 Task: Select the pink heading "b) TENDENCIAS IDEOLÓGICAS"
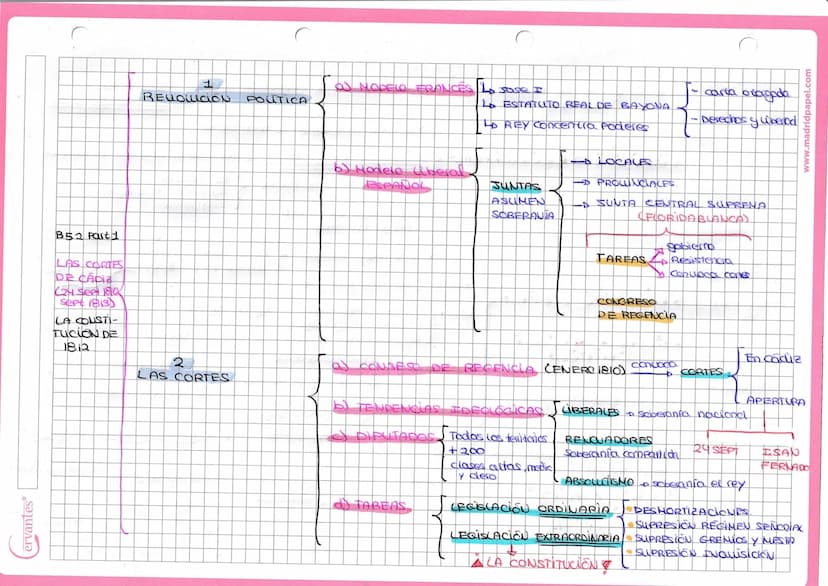[x=438, y=409]
